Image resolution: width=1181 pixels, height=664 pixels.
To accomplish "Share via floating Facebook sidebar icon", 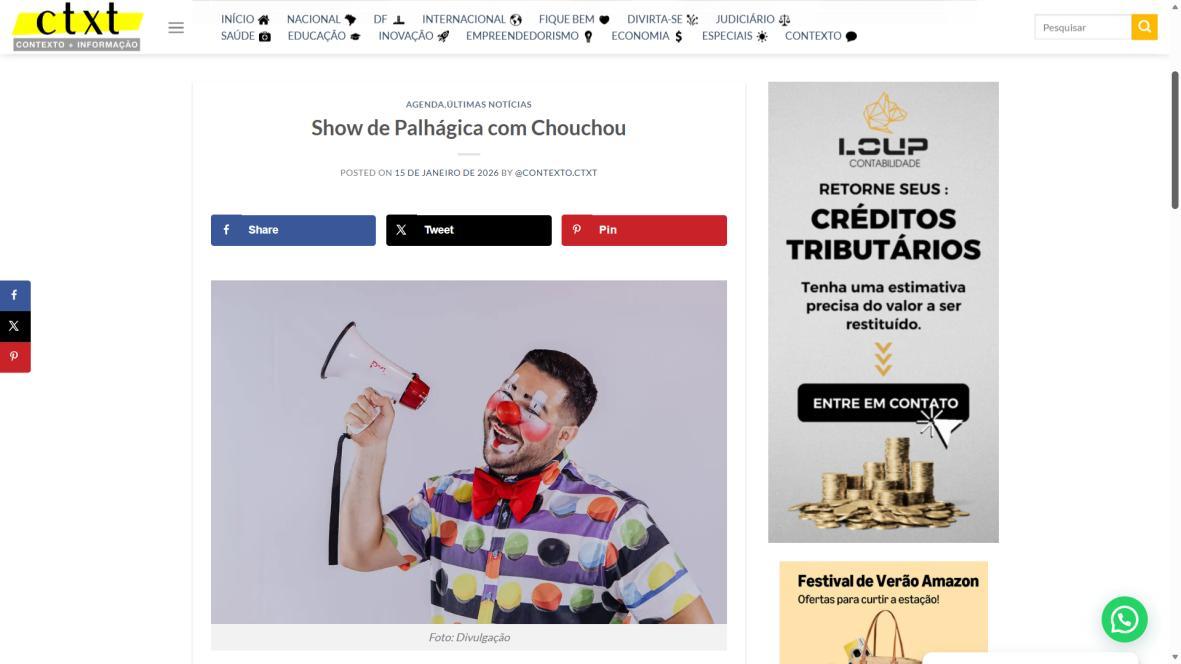I will 14,295.
